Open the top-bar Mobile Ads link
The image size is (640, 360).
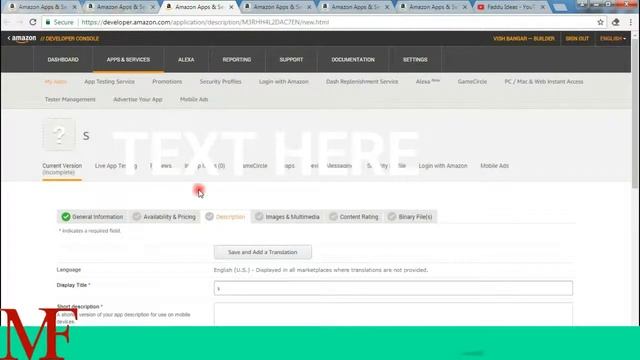[194, 100]
